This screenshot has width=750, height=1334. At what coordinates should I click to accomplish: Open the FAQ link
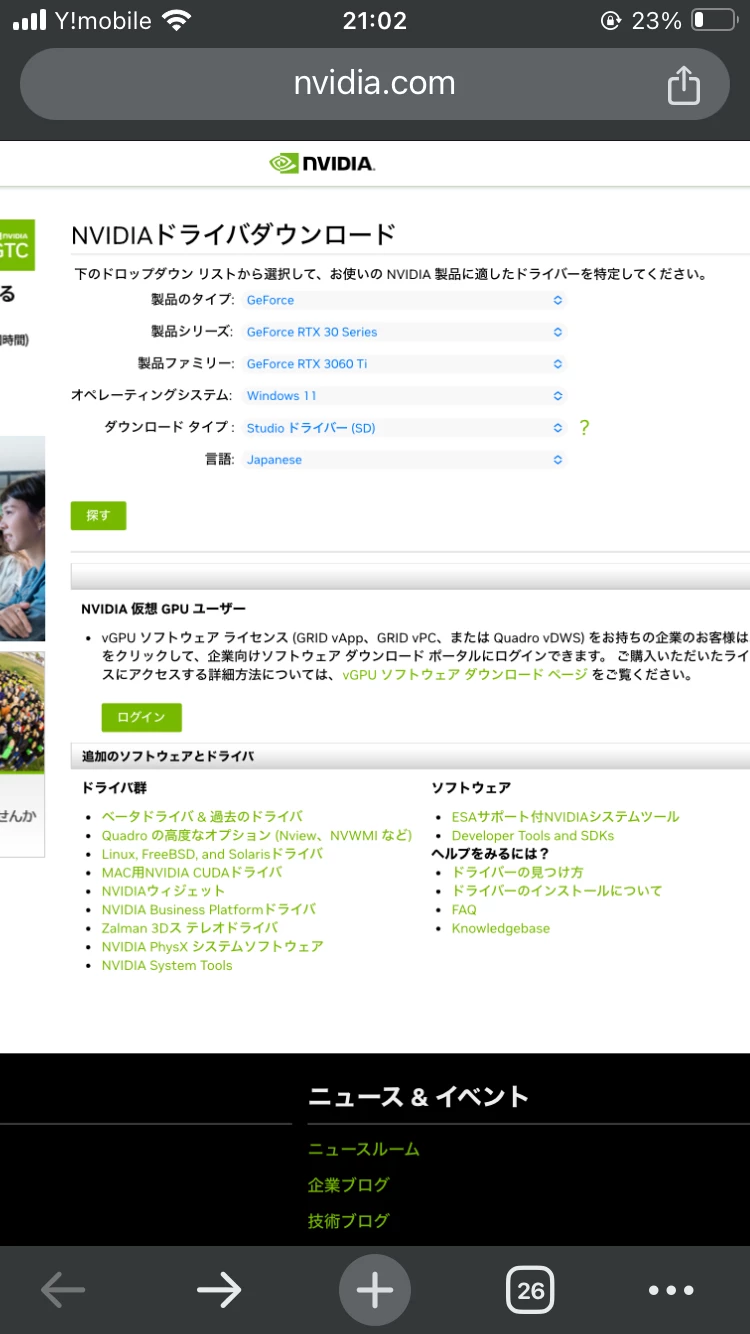coord(464,910)
